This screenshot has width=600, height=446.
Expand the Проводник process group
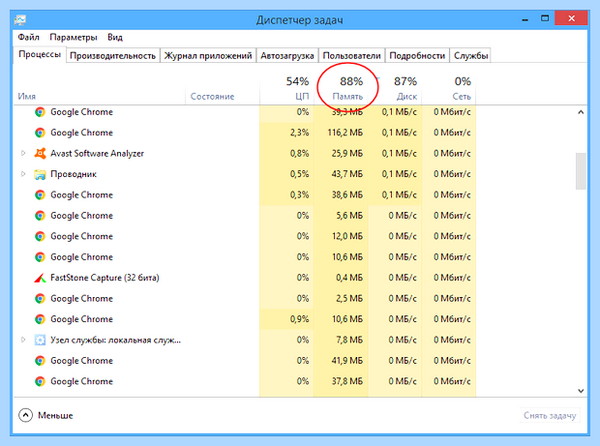point(23,174)
